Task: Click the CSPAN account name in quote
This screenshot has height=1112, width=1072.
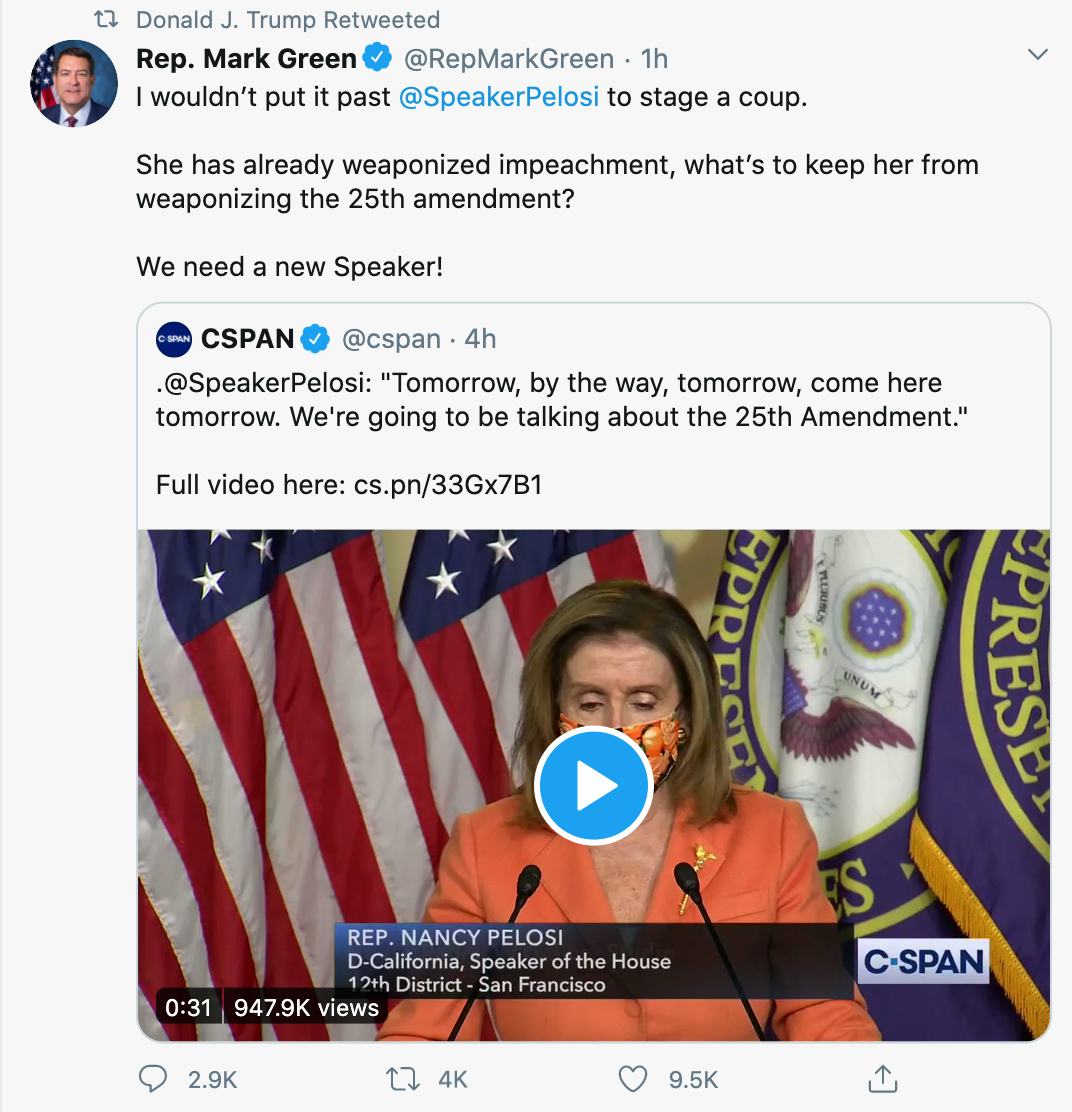Action: click(248, 340)
